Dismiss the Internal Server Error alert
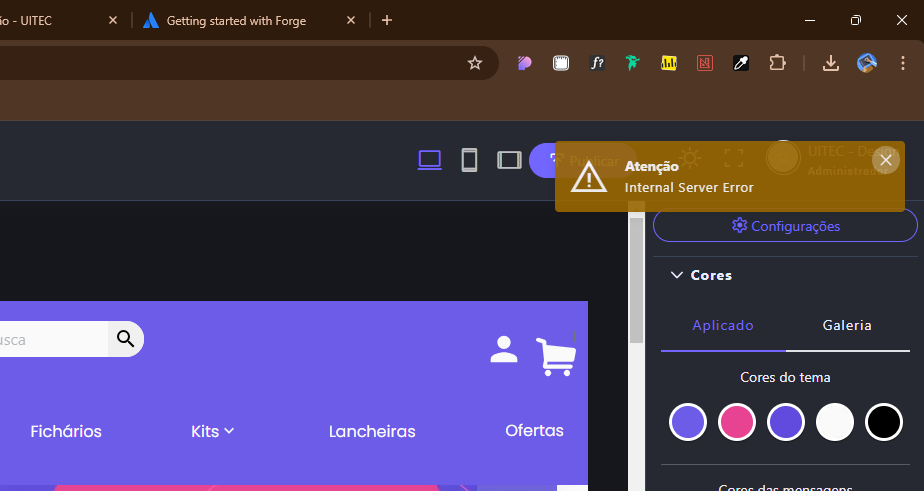 click(885, 159)
